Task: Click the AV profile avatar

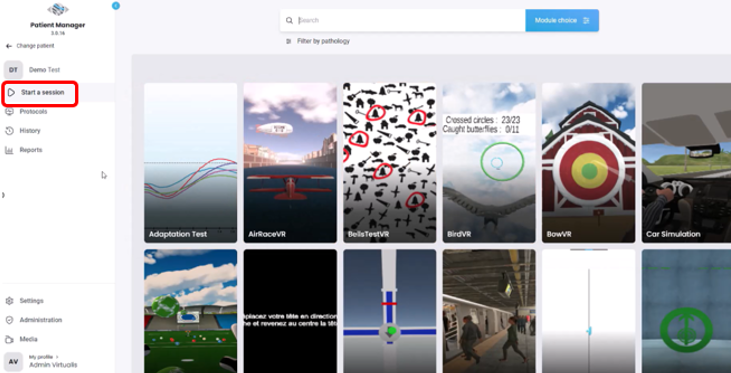Action: click(14, 361)
